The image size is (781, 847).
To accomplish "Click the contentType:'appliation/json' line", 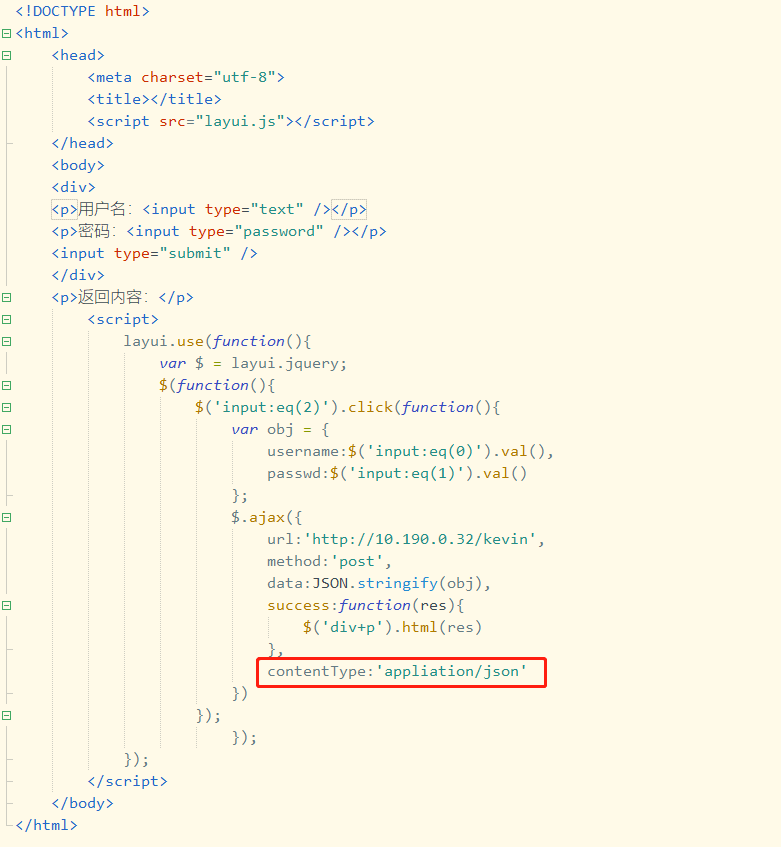I will click(x=397, y=671).
